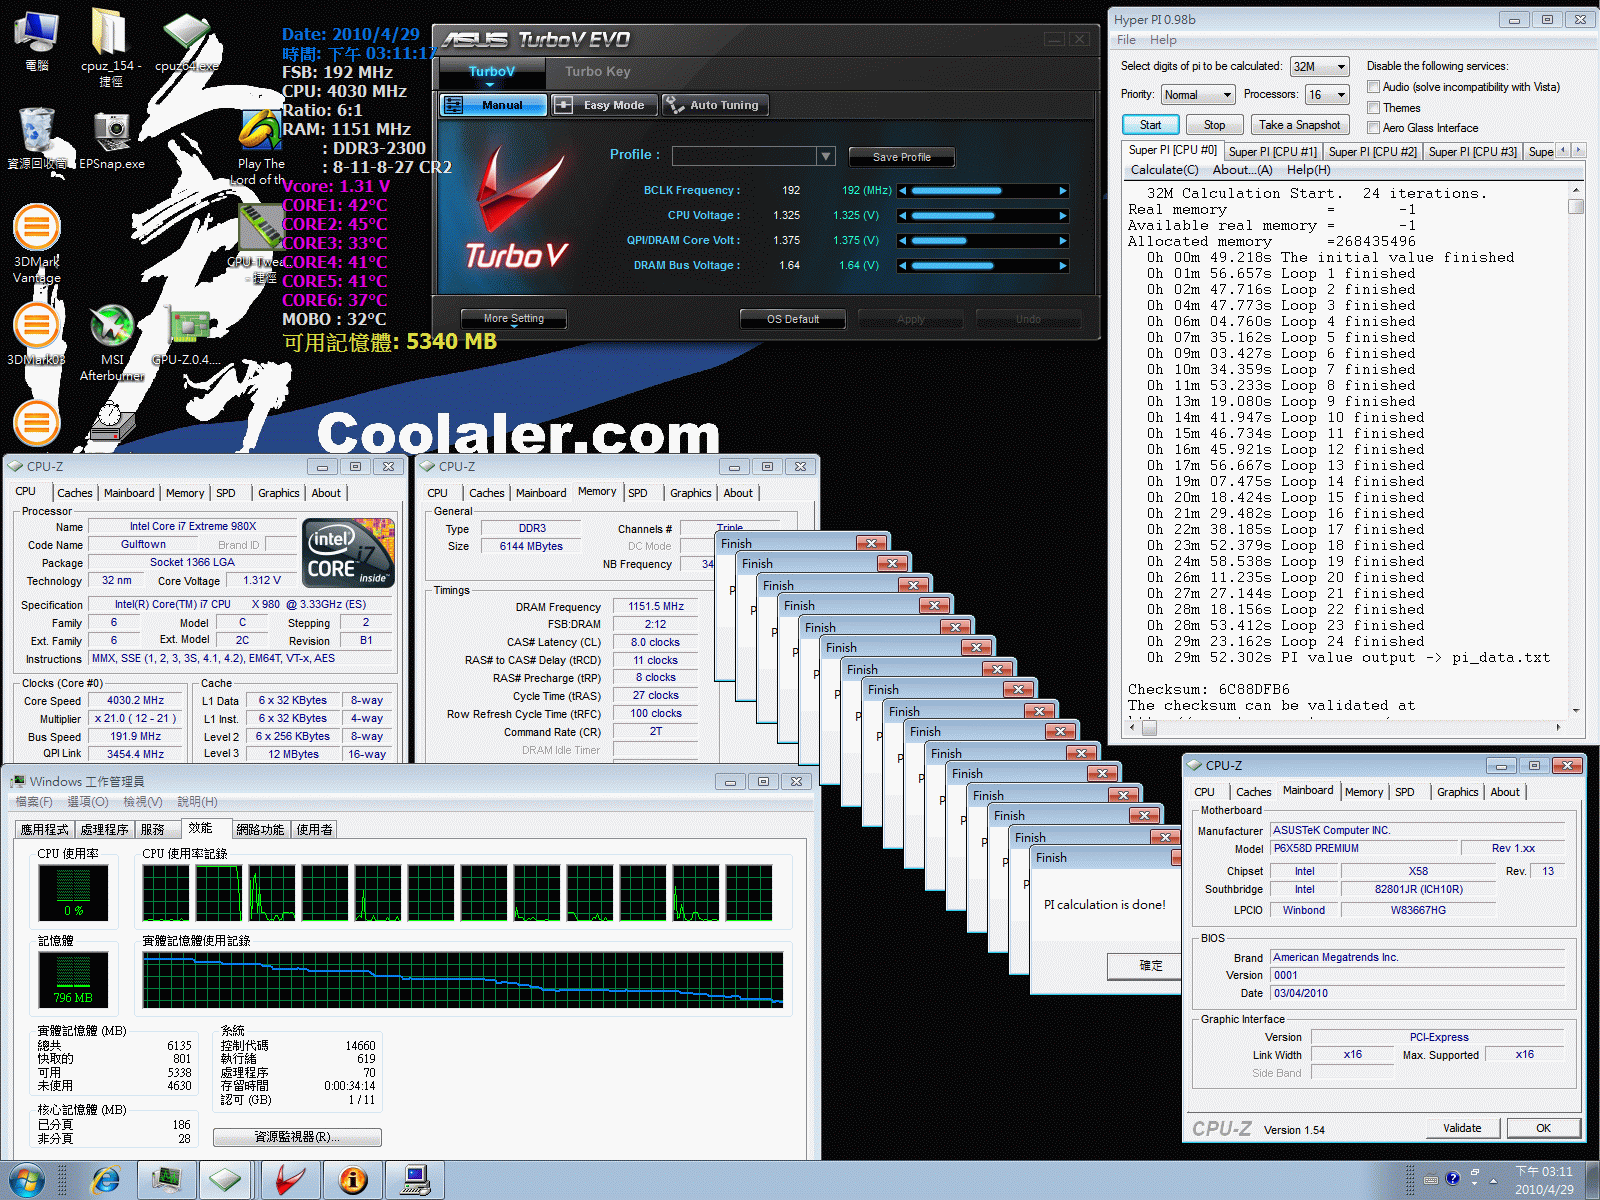Click the Start button in Hyper PI
The image size is (1600, 1200).
[1150, 125]
